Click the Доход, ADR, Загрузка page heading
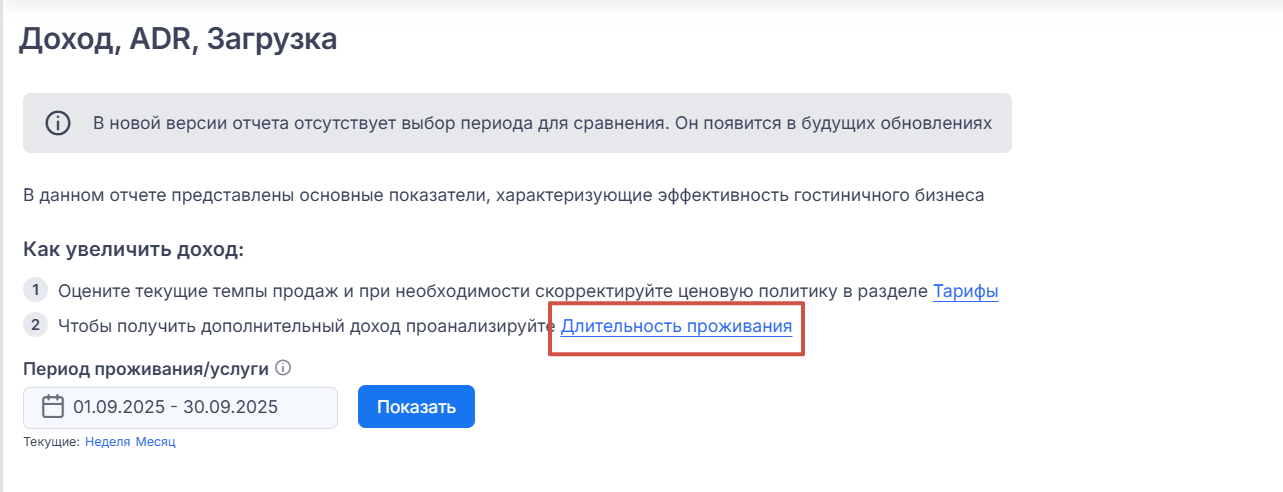This screenshot has width=1283, height=492. click(178, 40)
